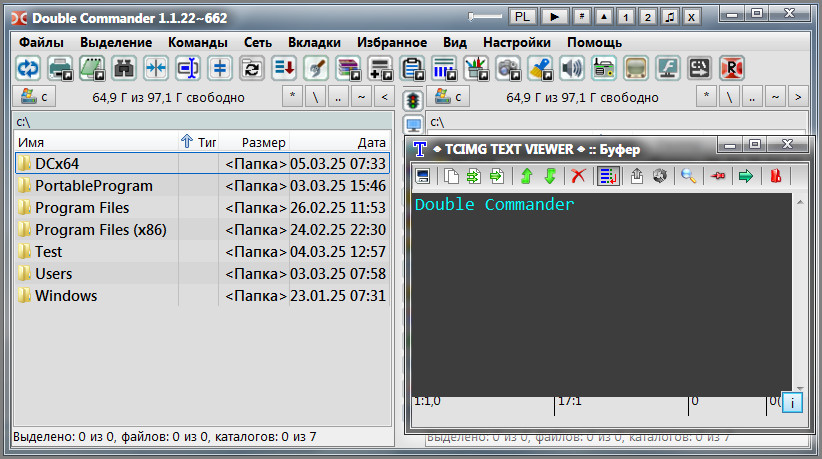Open the right panel drive C dropdown

pos(448,97)
